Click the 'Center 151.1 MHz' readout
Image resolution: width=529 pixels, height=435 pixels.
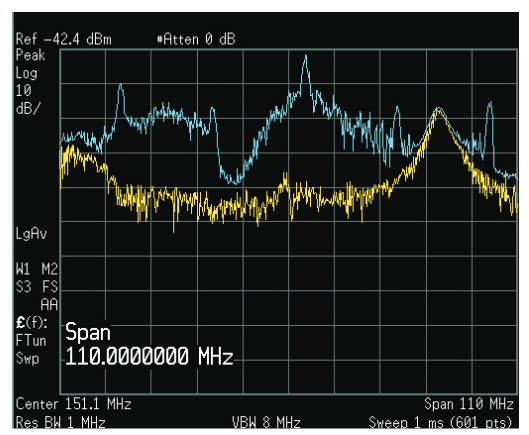(73, 404)
